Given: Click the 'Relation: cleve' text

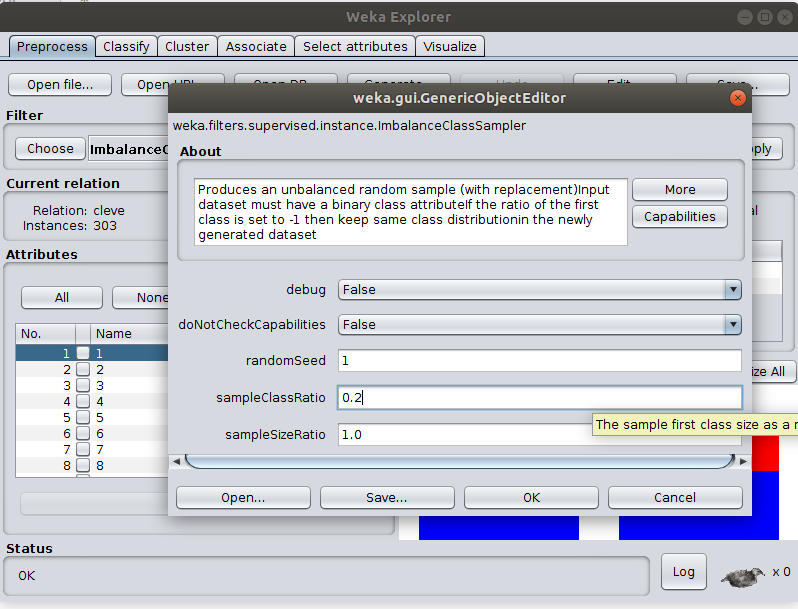Looking at the screenshot, I should pyautogui.click(x=78, y=211).
